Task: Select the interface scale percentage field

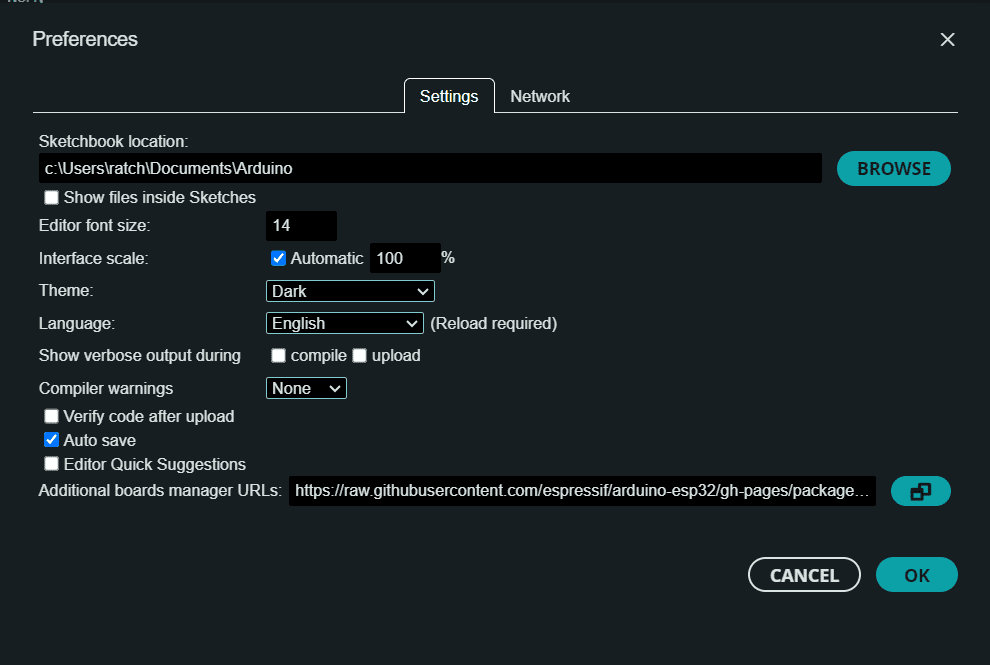Action: tap(404, 258)
